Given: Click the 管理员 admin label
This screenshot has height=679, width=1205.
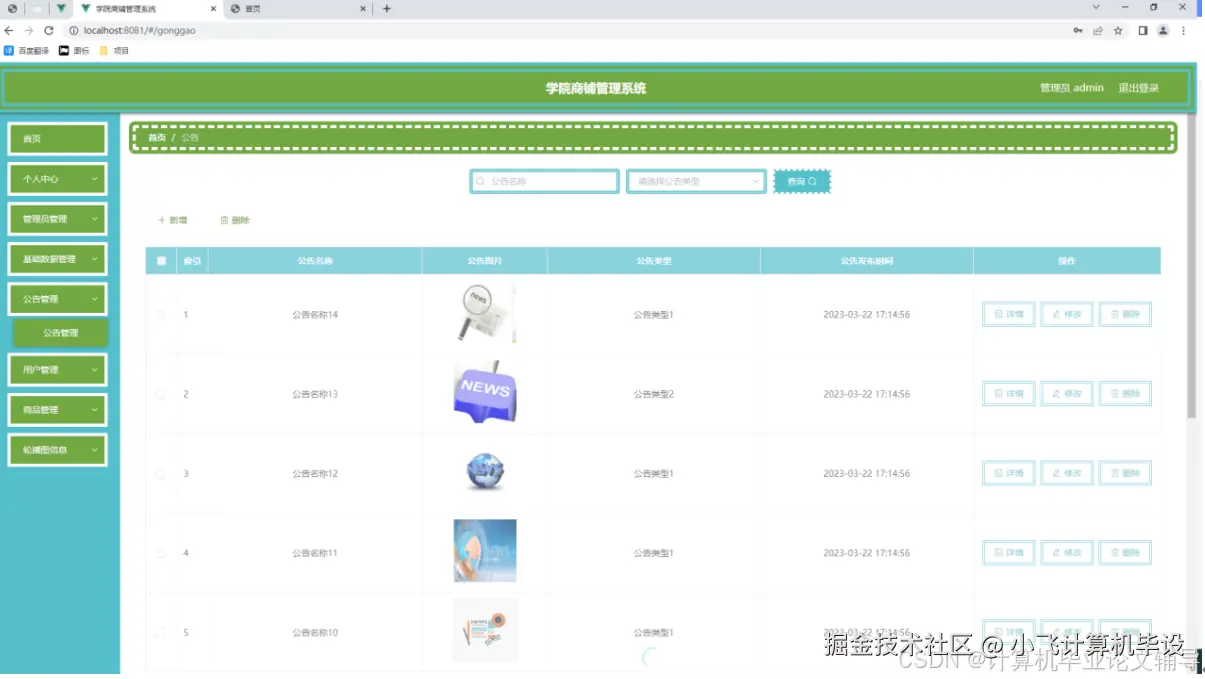Looking at the screenshot, I should coord(1072,88).
